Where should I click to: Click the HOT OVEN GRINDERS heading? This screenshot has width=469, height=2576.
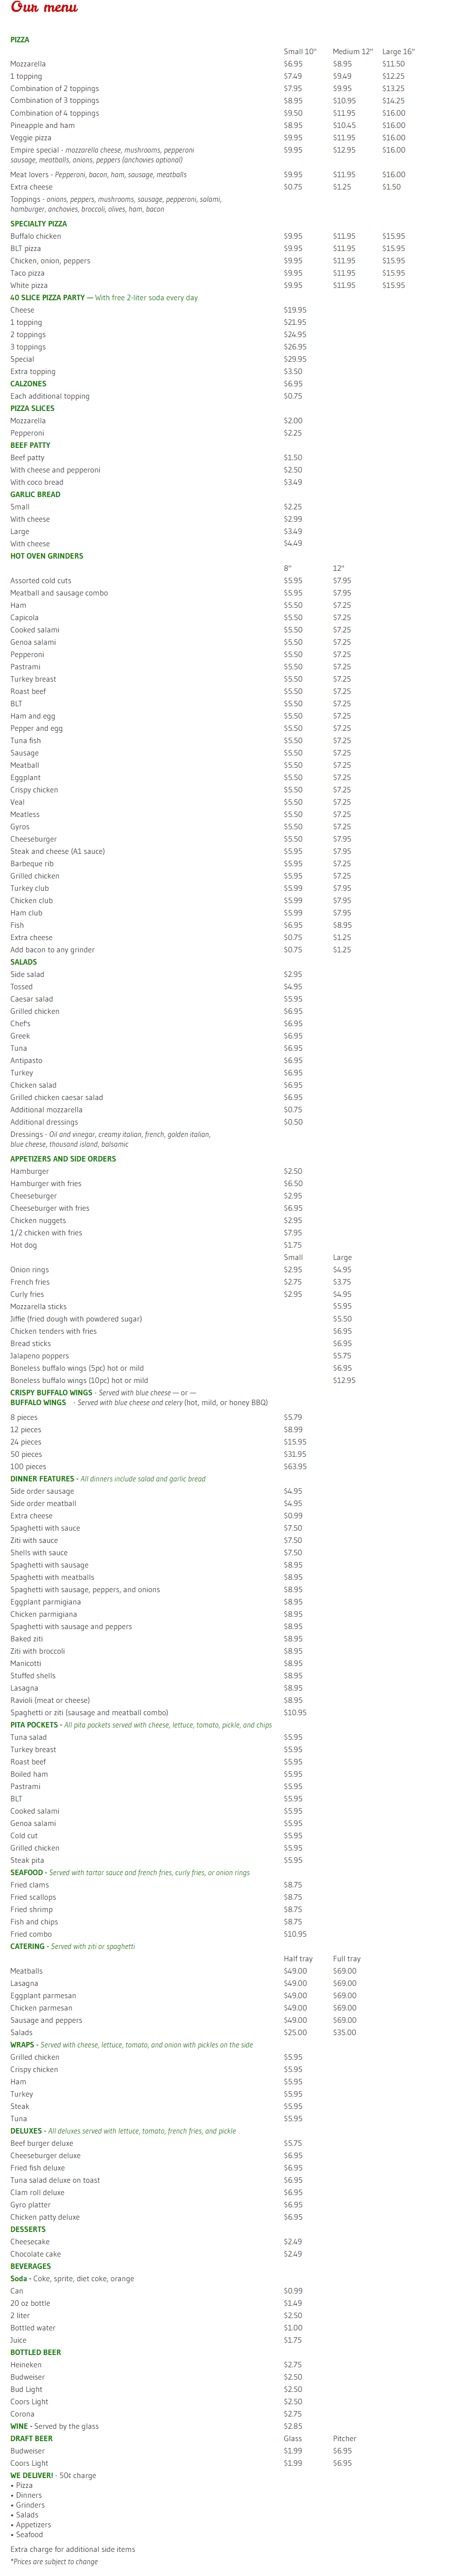[47, 556]
